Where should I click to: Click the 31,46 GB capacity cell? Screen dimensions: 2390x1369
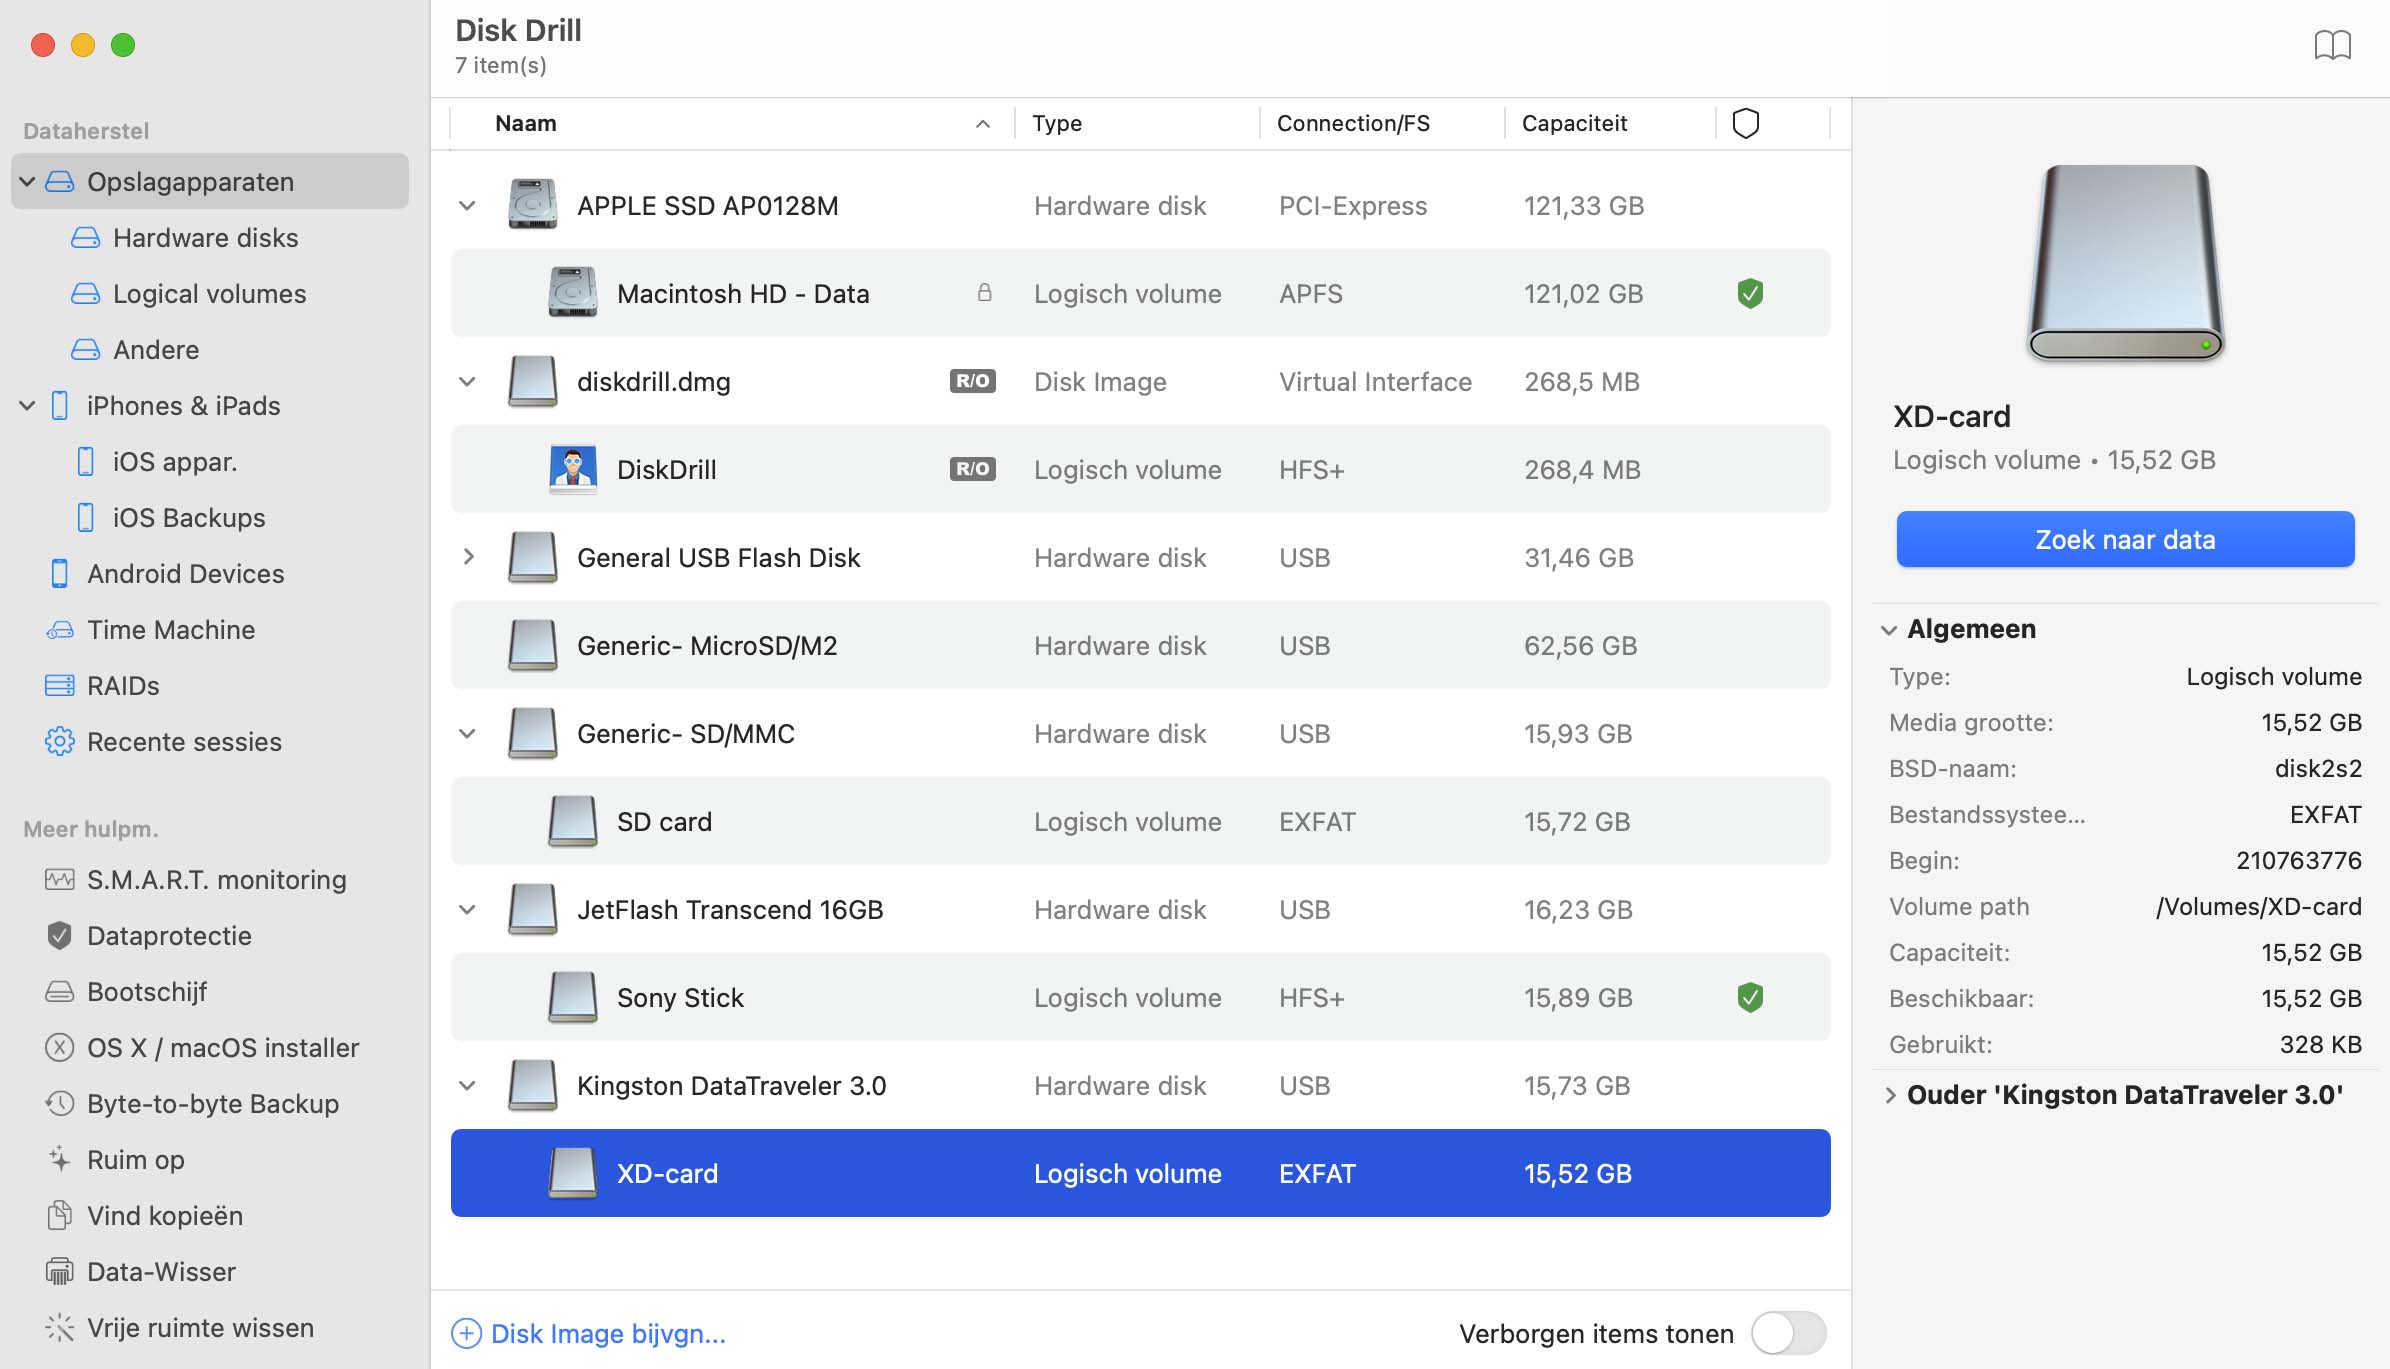tap(1578, 557)
